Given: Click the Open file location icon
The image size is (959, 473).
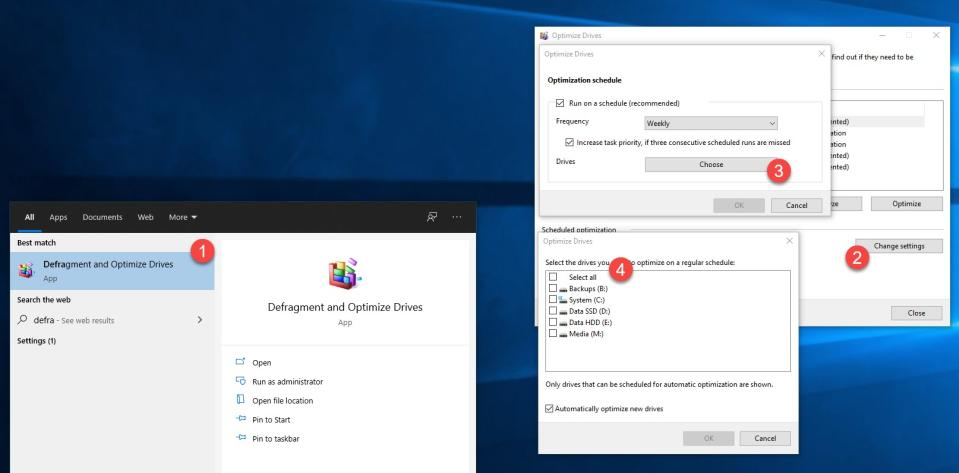Looking at the screenshot, I should tap(240, 400).
